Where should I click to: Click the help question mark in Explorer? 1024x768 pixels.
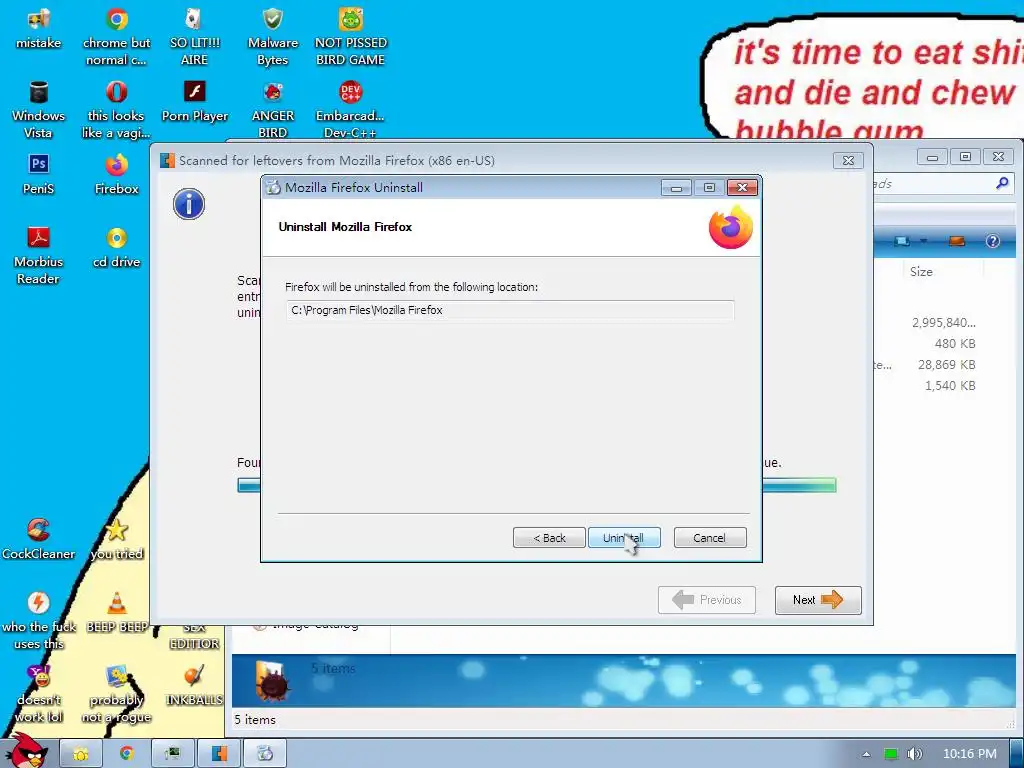993,241
